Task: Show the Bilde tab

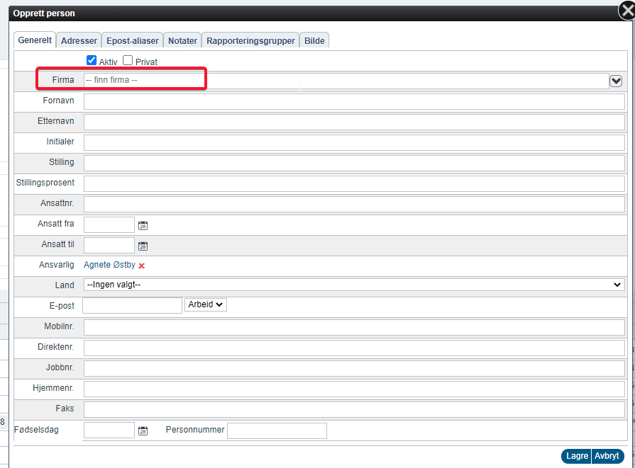Action: (x=314, y=41)
